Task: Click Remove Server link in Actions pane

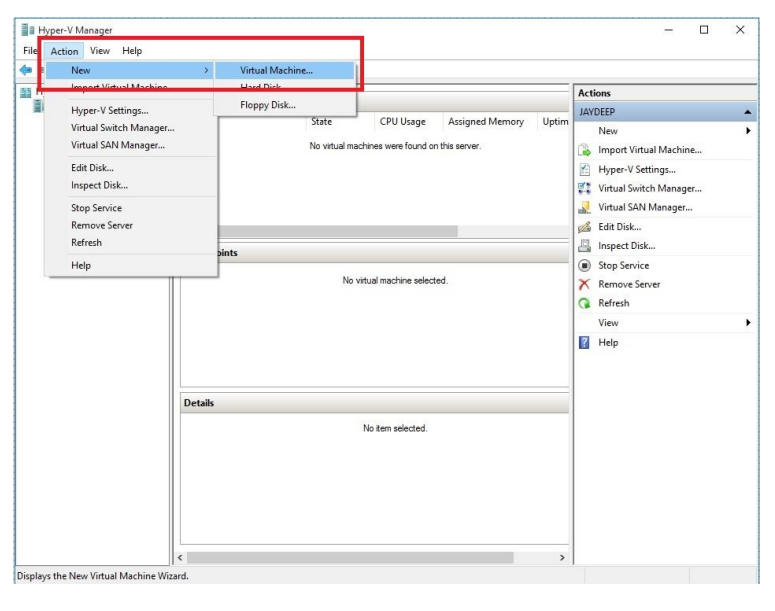Action: click(629, 284)
